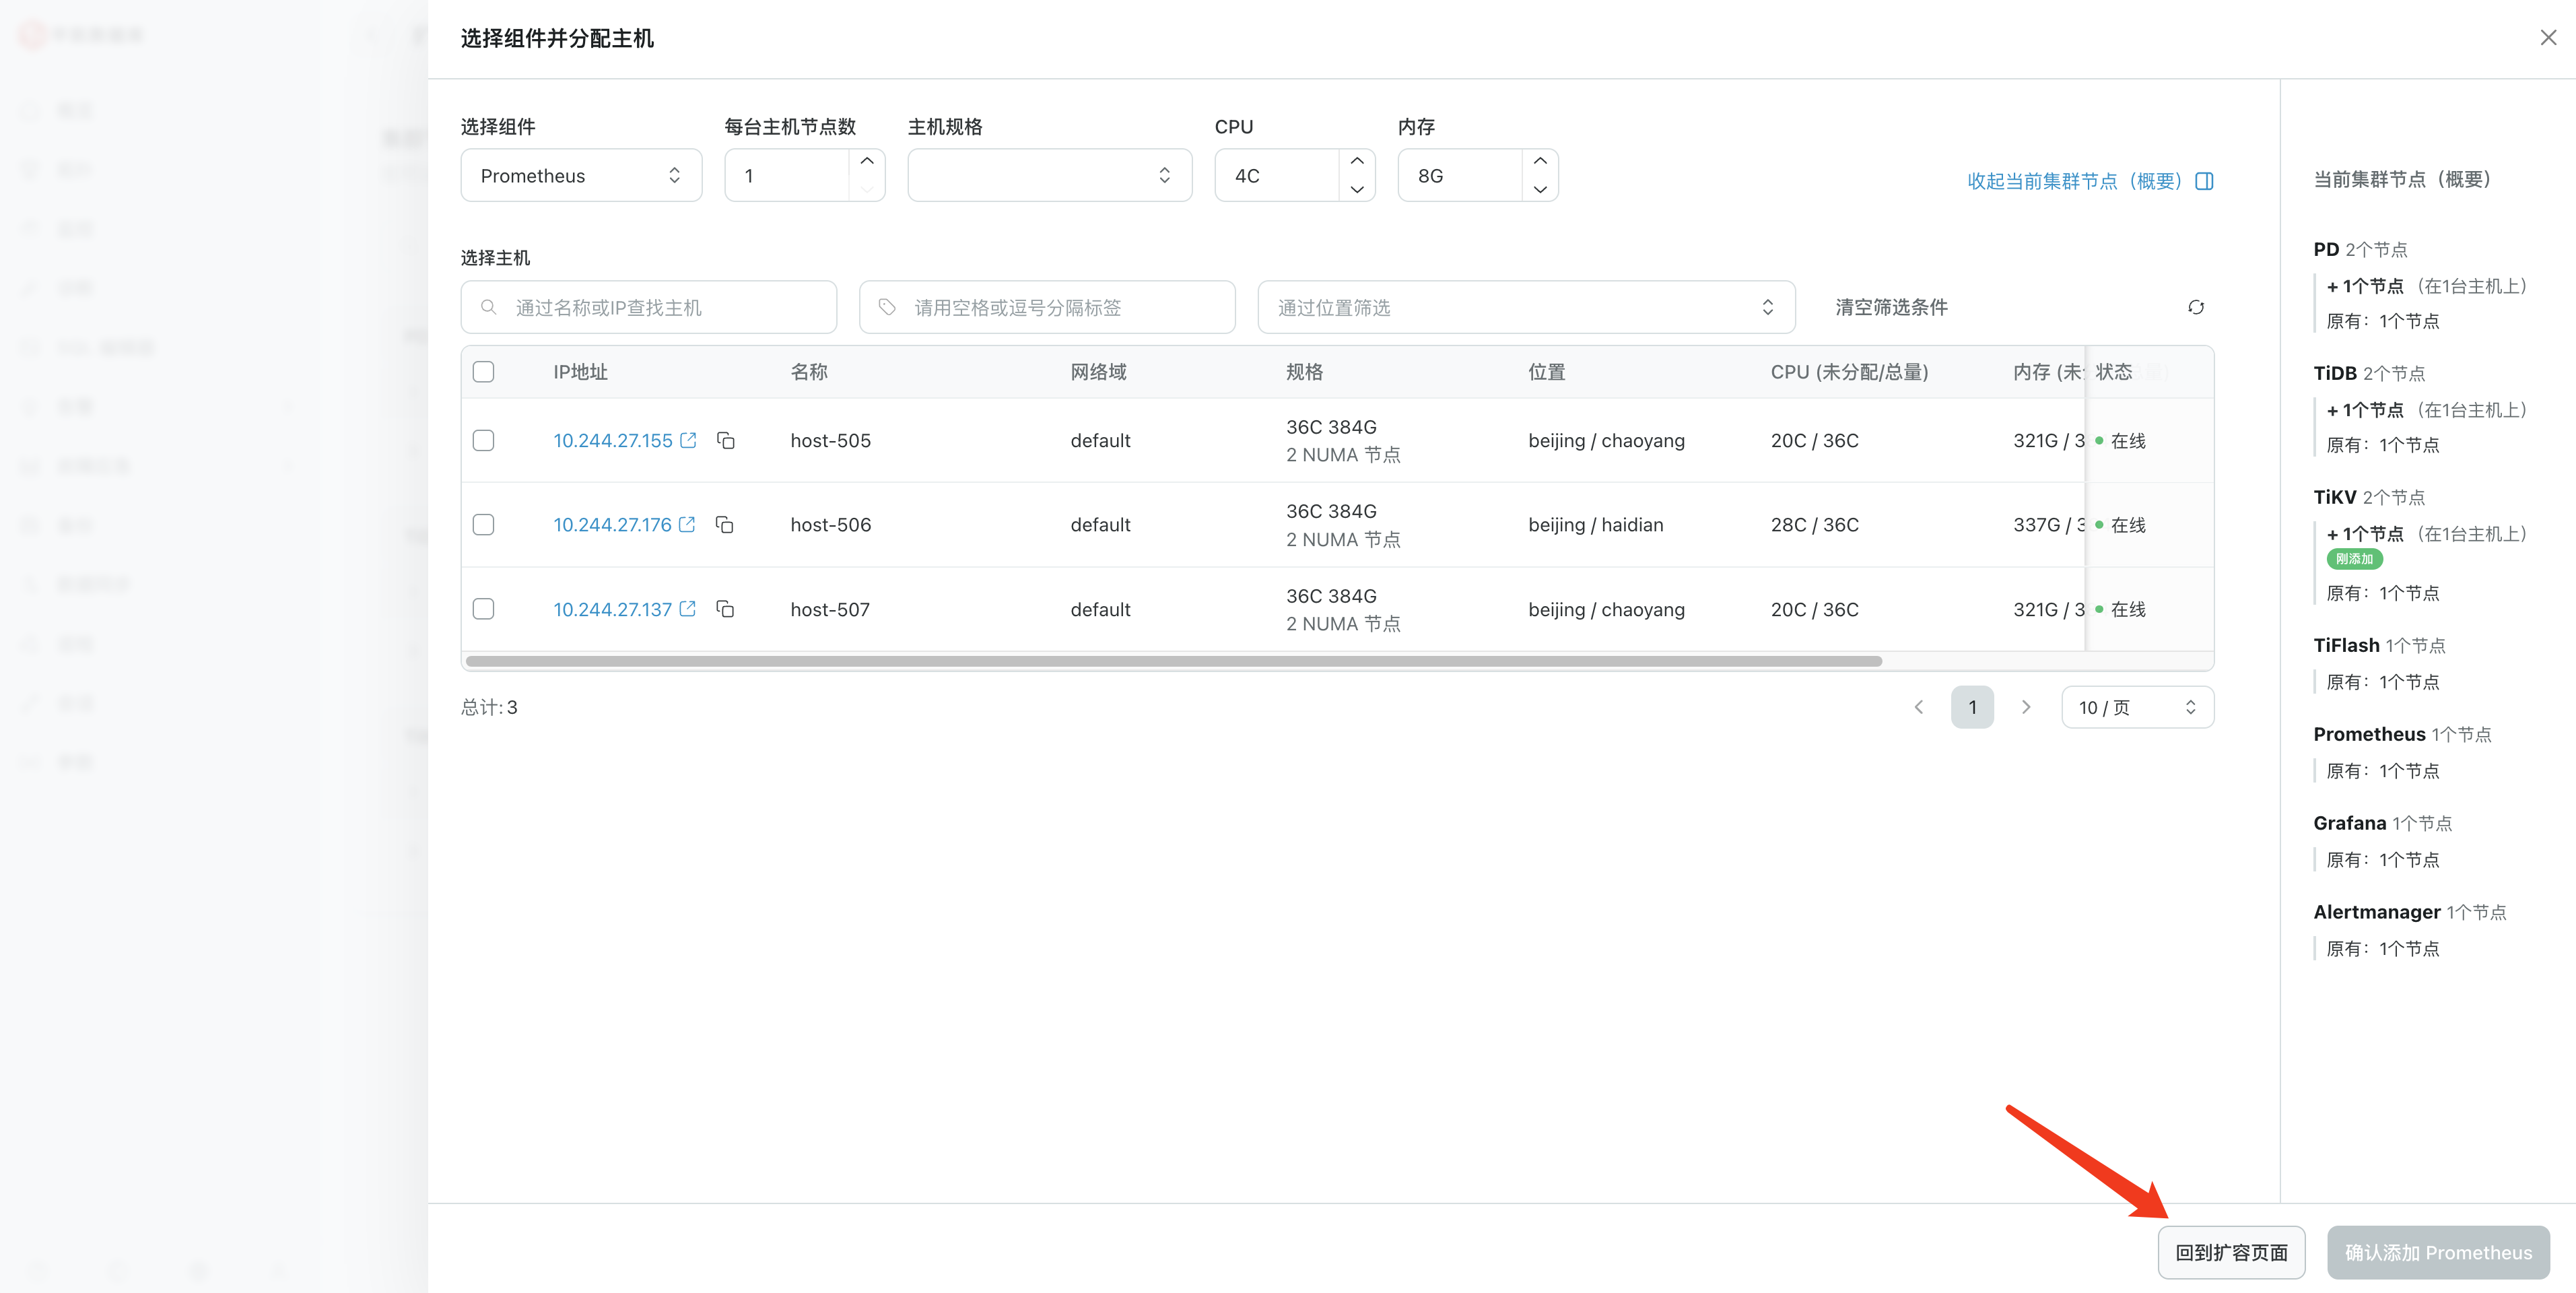2576x1293 pixels.
Task: Open the Prometheus component dropdown
Action: (581, 176)
